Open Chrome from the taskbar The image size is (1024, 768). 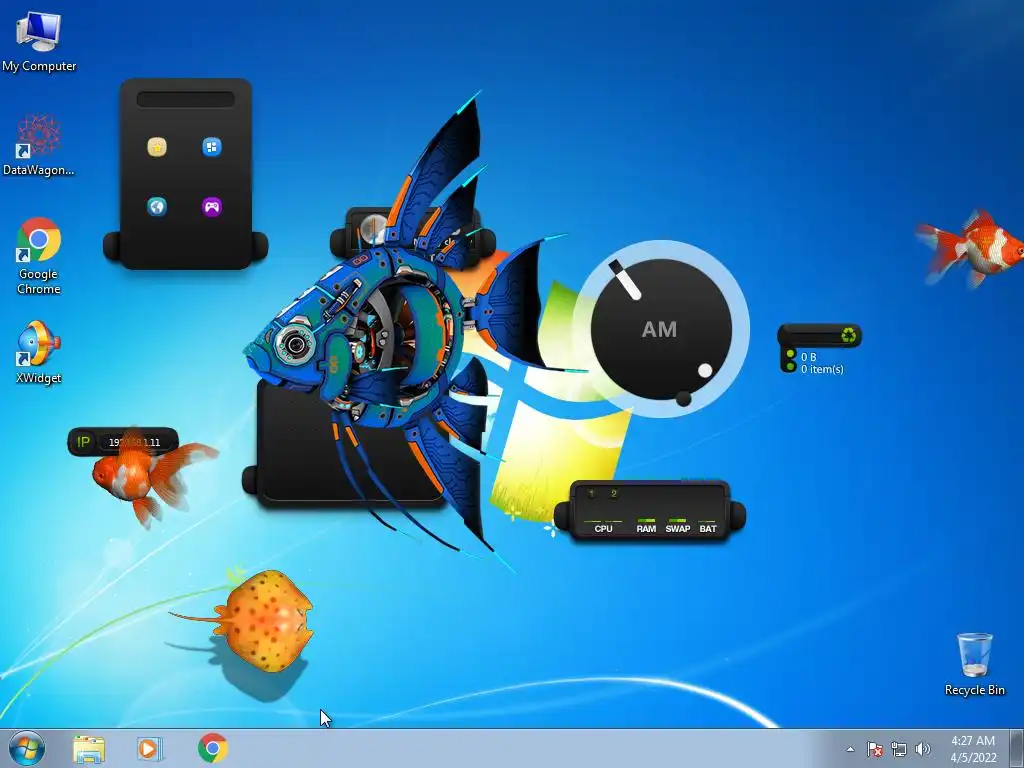coord(213,748)
